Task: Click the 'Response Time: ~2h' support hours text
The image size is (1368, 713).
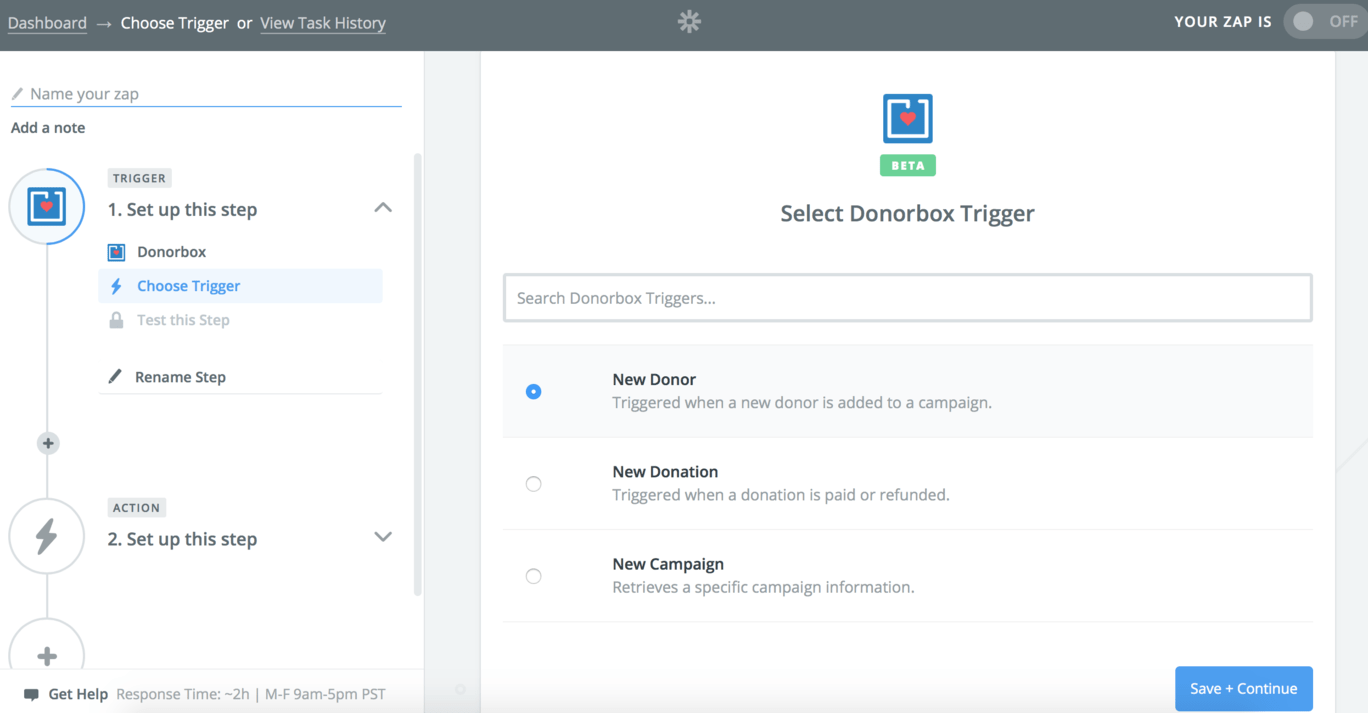Action: (251, 694)
